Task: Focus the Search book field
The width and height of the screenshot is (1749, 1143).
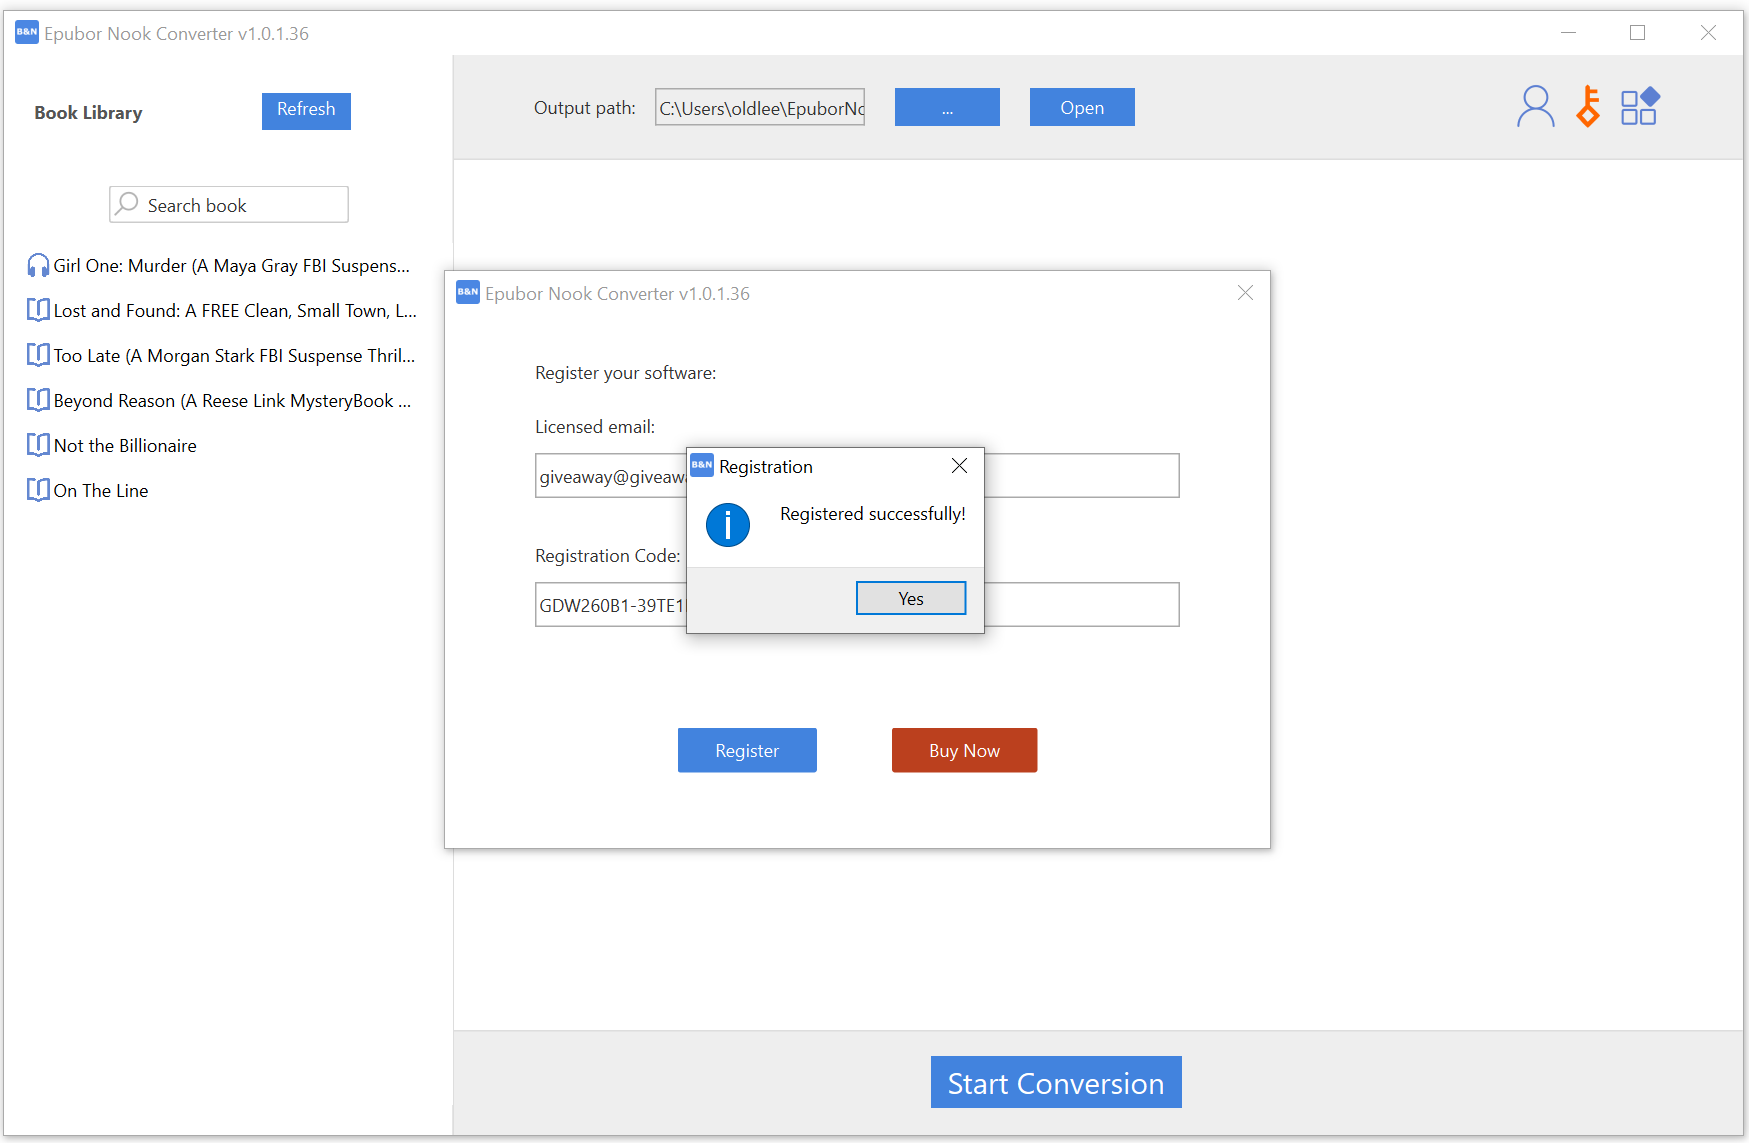Action: point(229,204)
